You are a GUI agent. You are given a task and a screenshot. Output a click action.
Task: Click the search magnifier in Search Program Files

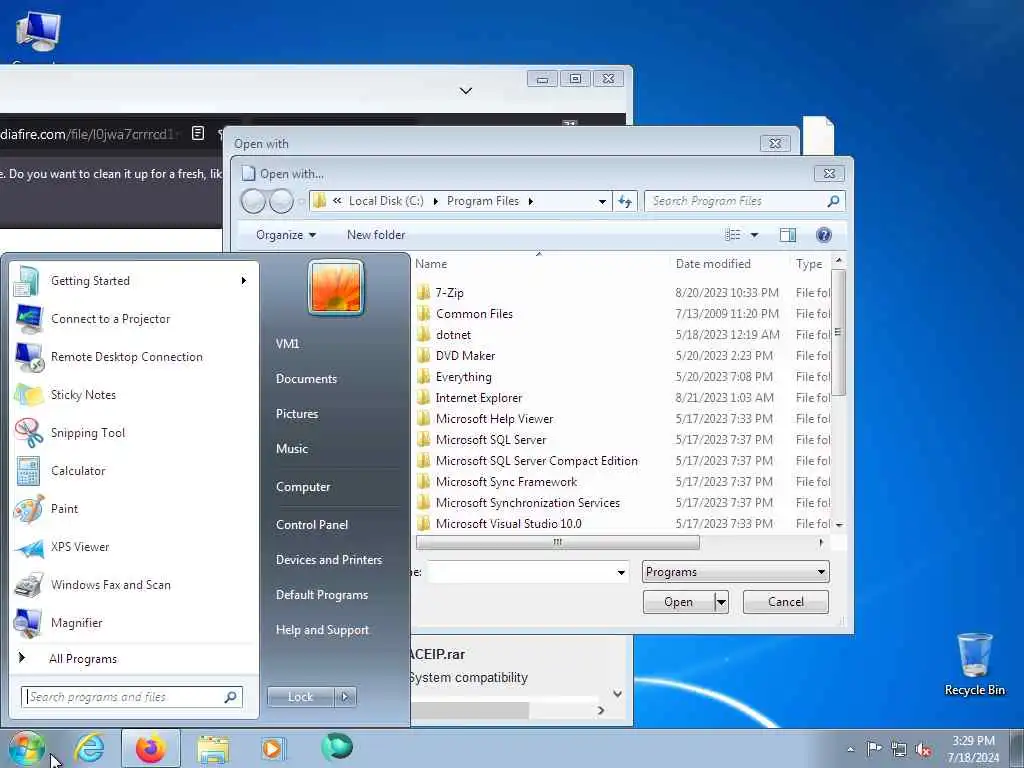[833, 201]
